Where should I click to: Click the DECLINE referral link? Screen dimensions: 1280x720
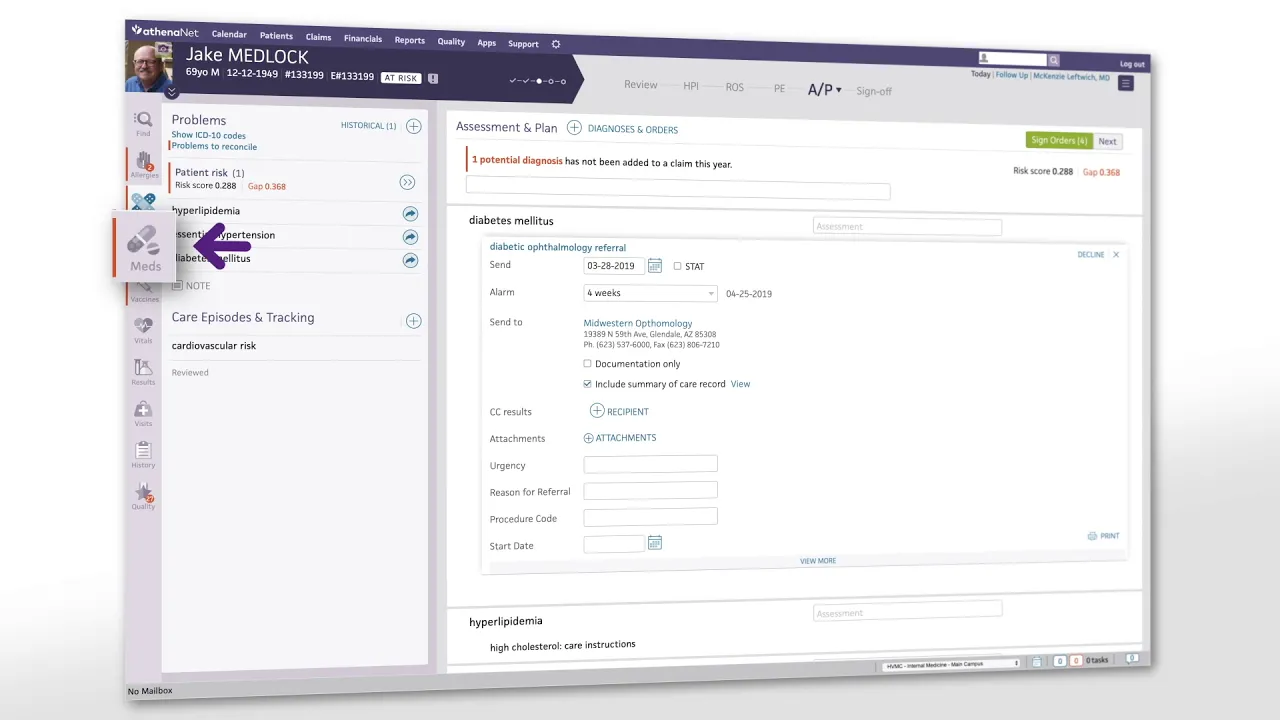(1091, 255)
